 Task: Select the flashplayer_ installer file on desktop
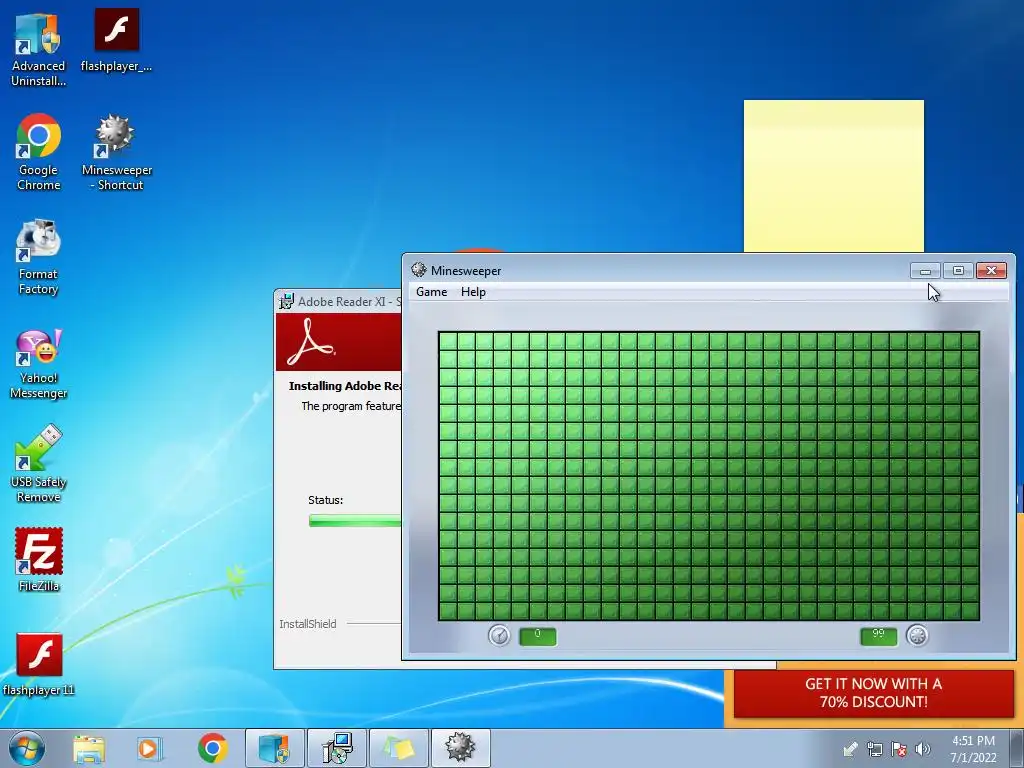coord(116,40)
